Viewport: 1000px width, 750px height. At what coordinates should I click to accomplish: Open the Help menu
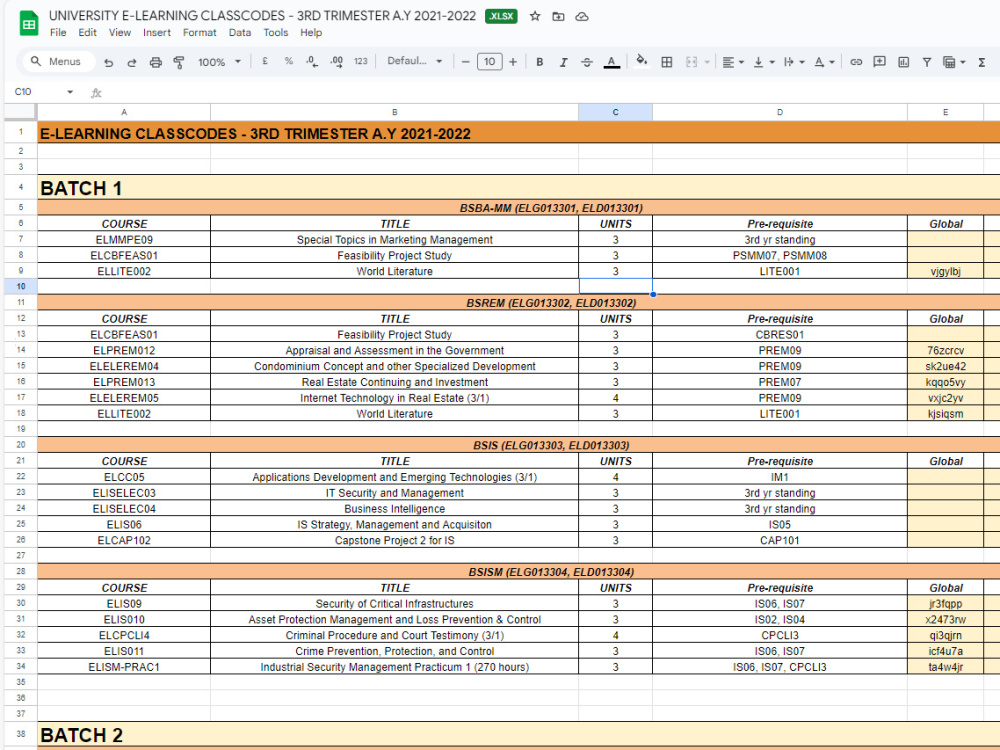[311, 33]
